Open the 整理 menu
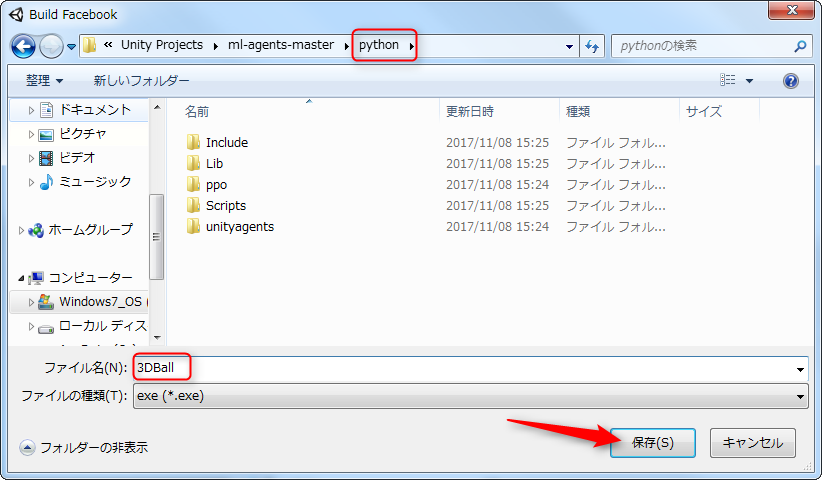This screenshot has height=480, width=822. (45, 81)
